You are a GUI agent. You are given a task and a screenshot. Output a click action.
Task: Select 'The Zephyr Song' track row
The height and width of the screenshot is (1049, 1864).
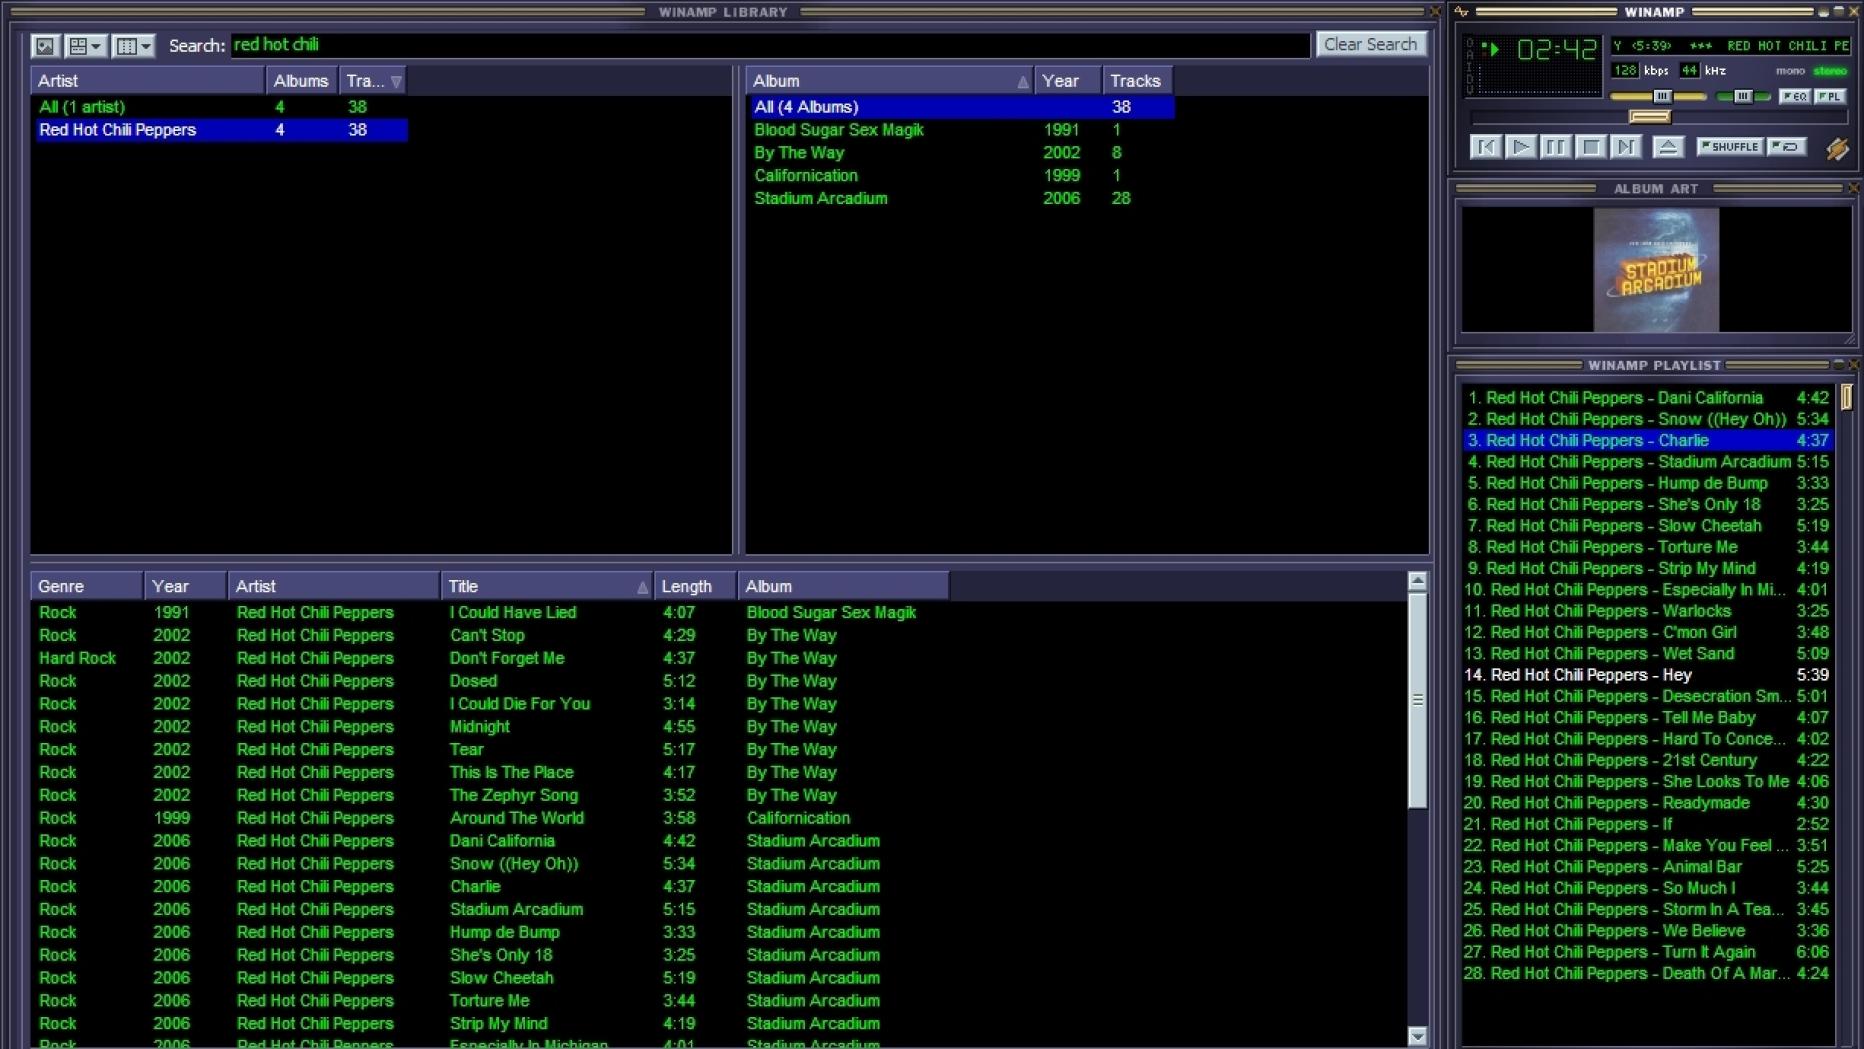click(x=490, y=795)
